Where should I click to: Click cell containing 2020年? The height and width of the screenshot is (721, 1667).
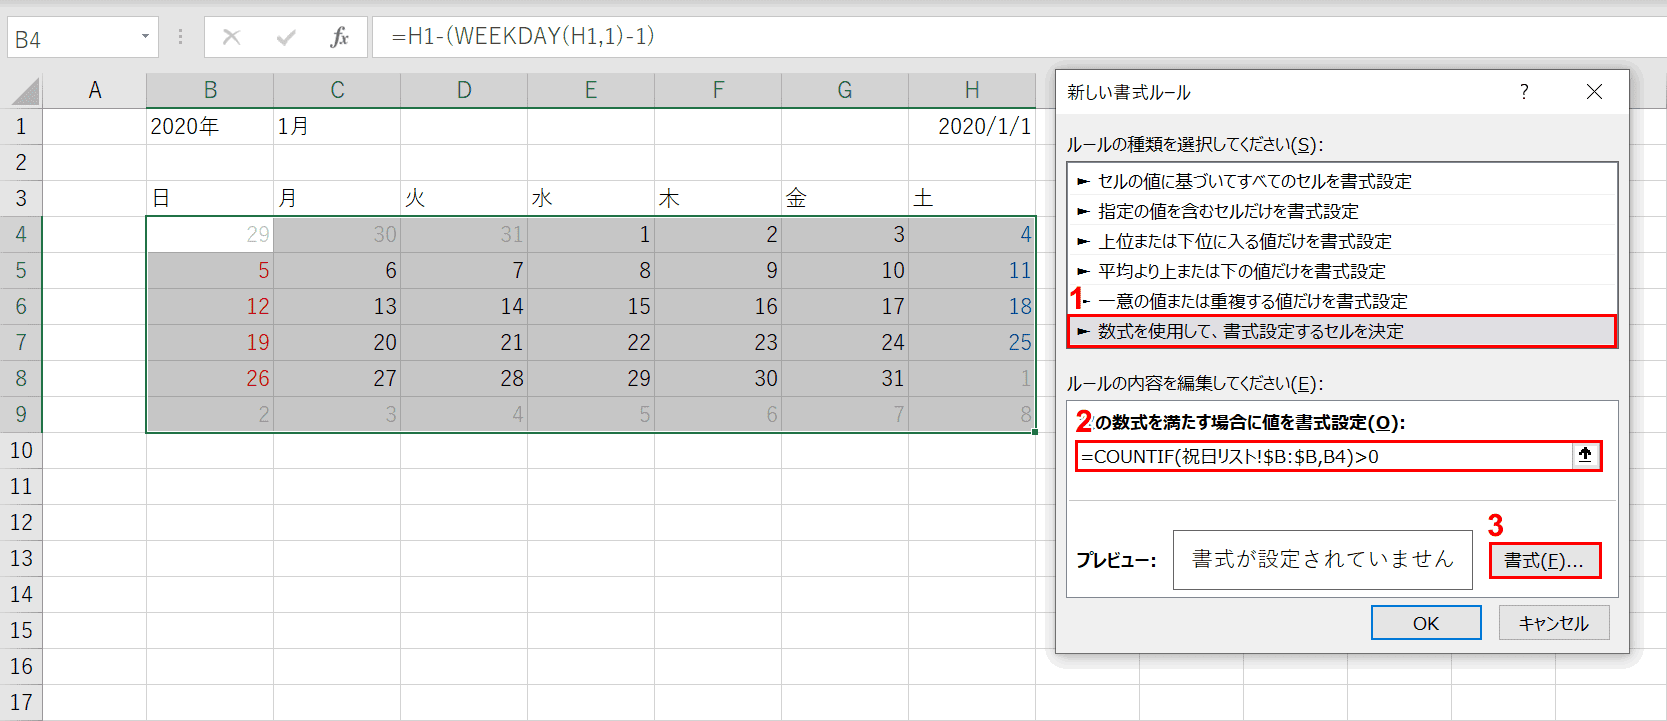point(210,127)
